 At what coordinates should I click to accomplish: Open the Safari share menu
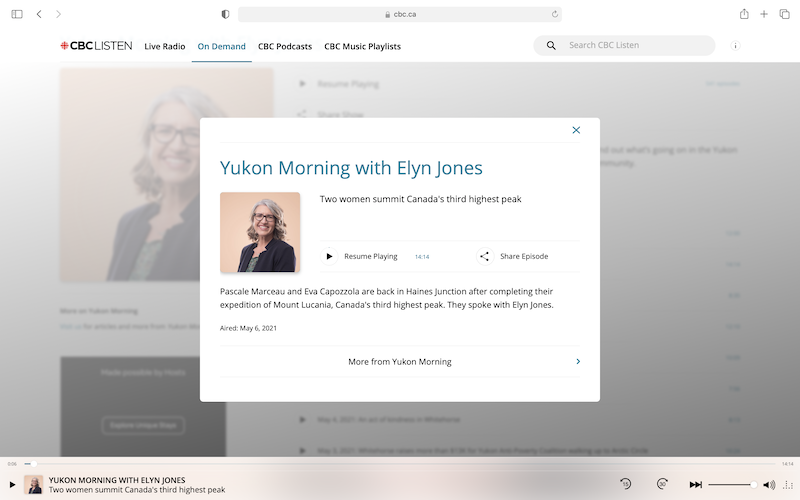click(744, 14)
